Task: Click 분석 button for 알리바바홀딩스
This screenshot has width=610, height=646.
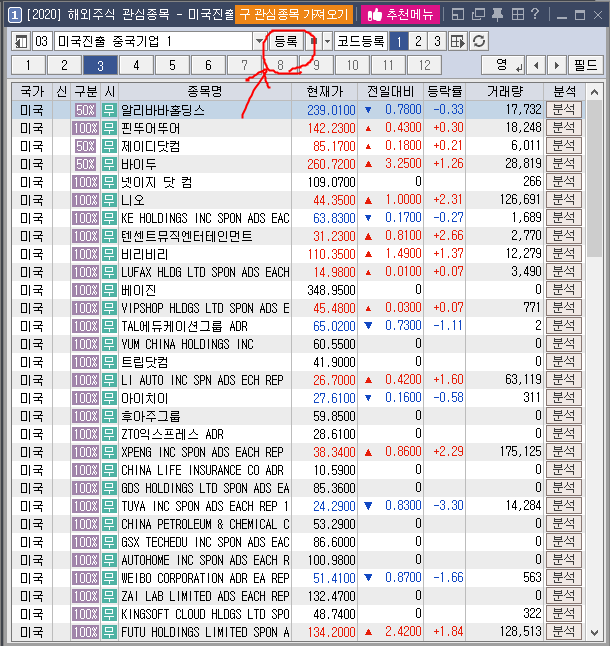Action: tap(563, 110)
